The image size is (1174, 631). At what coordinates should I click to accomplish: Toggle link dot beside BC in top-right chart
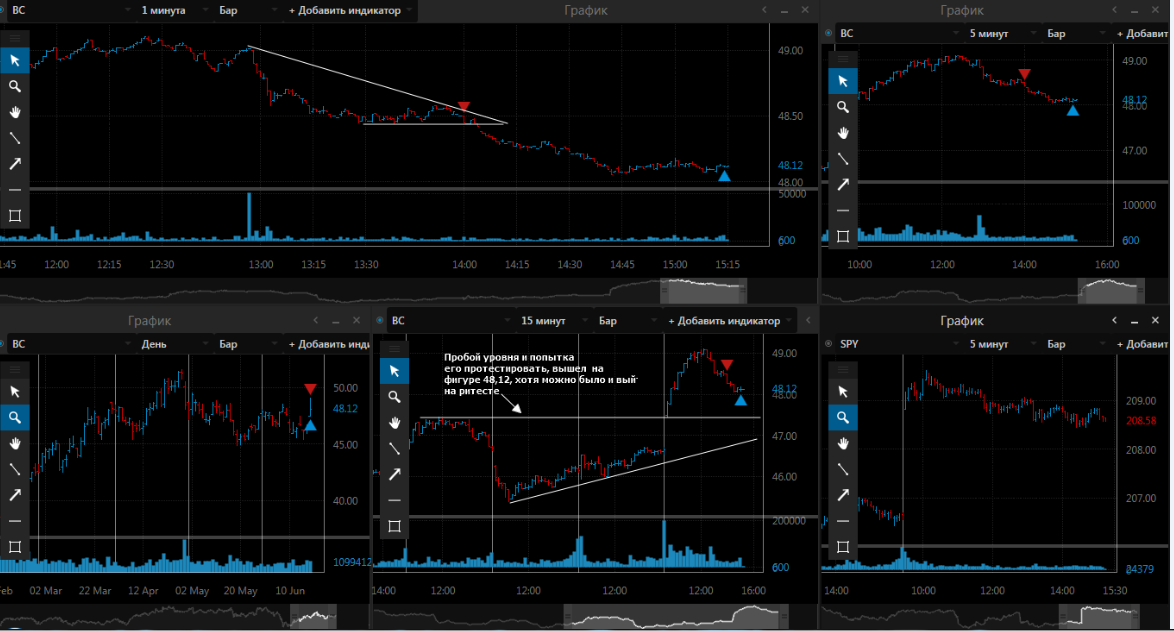(x=828, y=34)
